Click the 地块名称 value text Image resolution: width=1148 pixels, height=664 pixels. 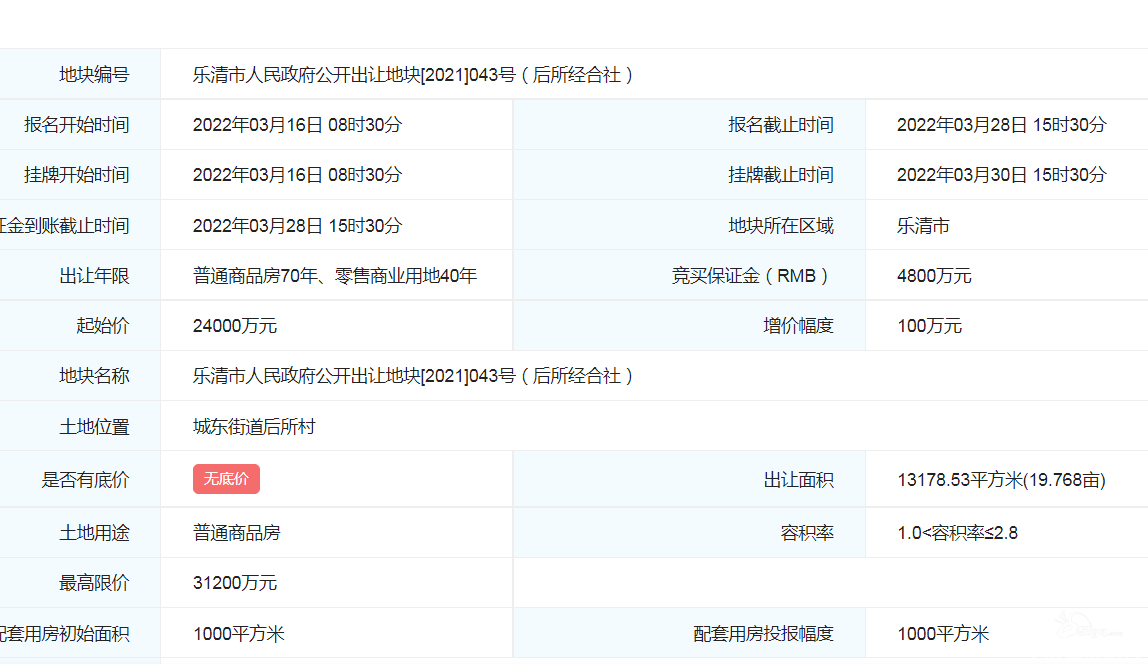pyautogui.click(x=413, y=376)
